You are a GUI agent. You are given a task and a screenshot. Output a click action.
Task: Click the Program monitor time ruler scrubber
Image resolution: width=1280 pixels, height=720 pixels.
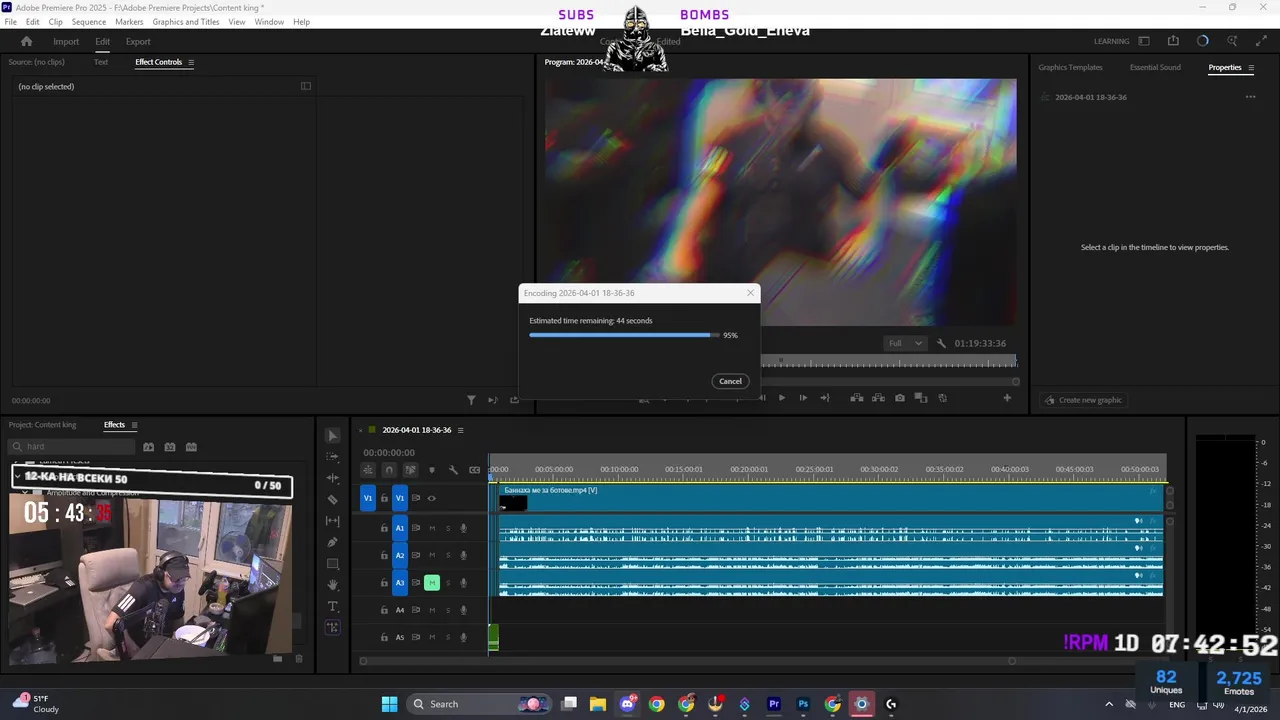(x=889, y=361)
